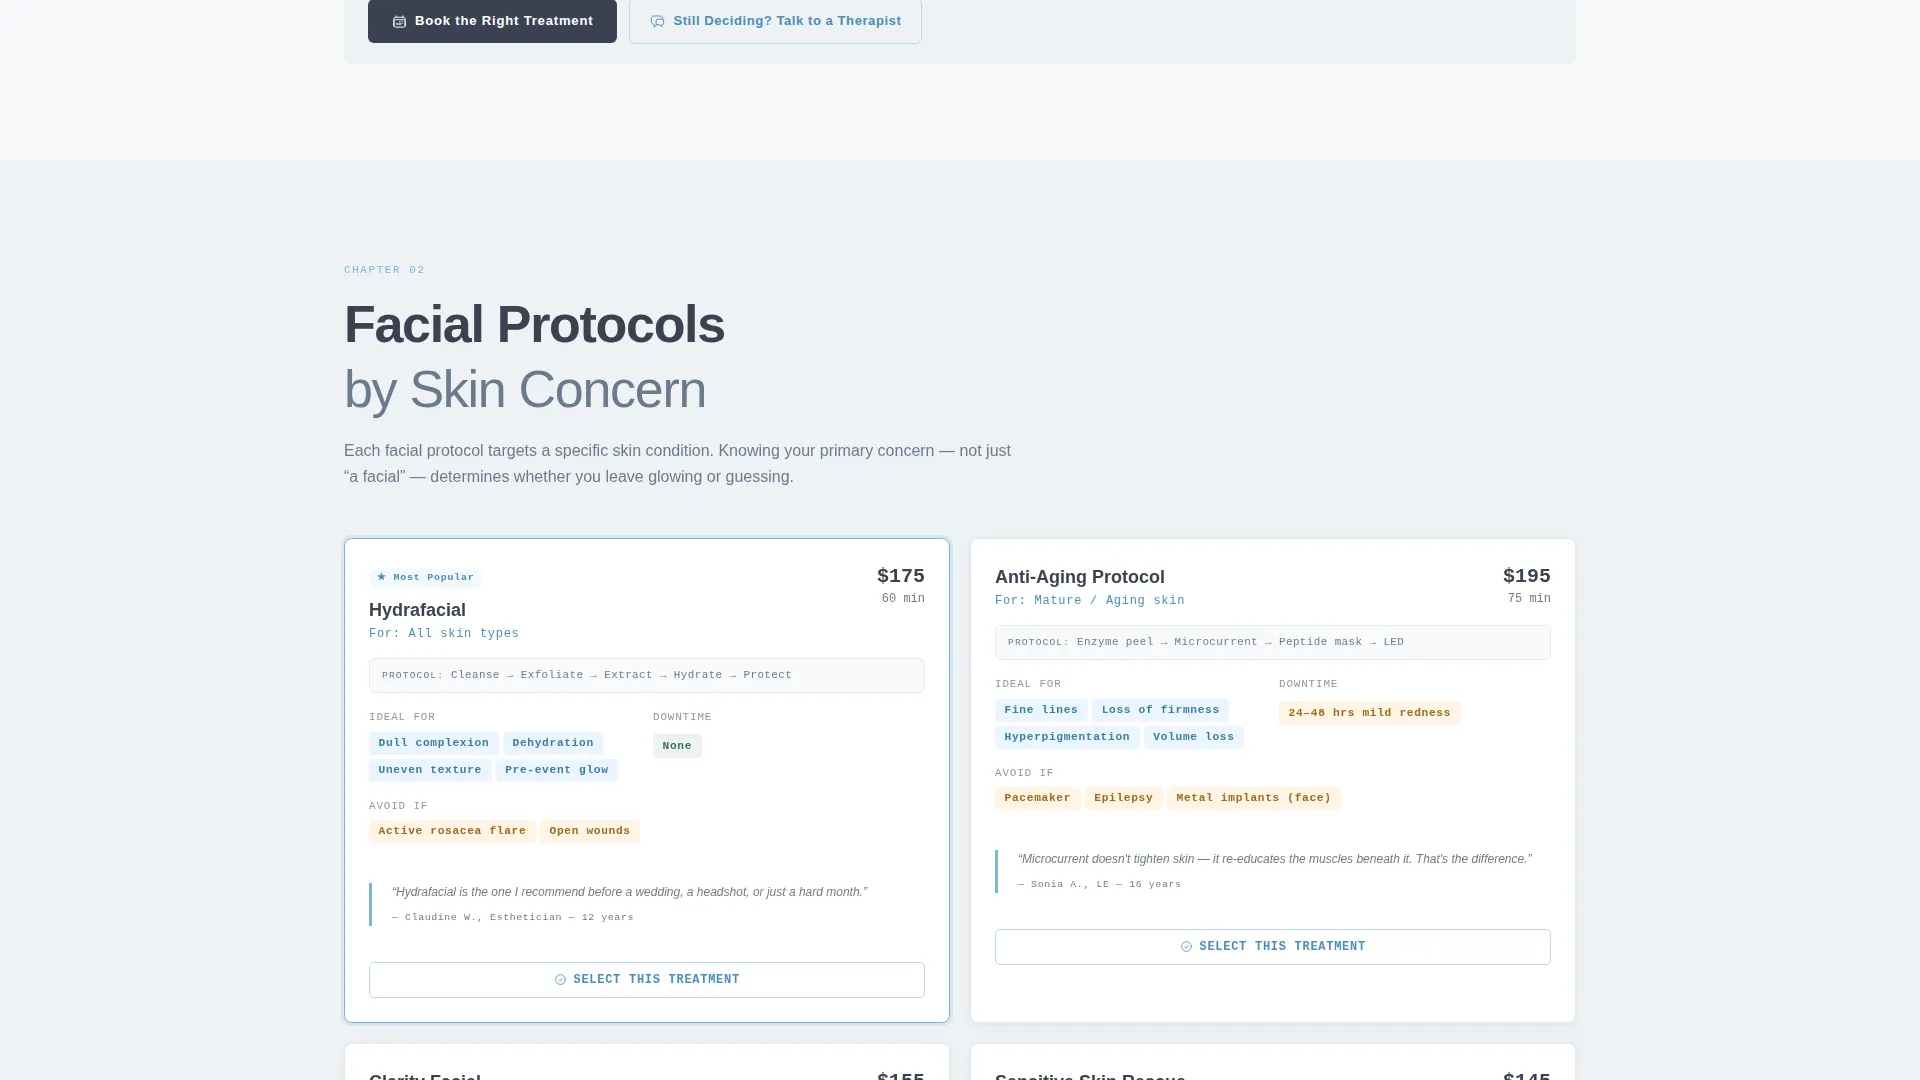The width and height of the screenshot is (1920, 1080).
Task: Select the Hydrafacial treatment
Action: [x=647, y=980]
